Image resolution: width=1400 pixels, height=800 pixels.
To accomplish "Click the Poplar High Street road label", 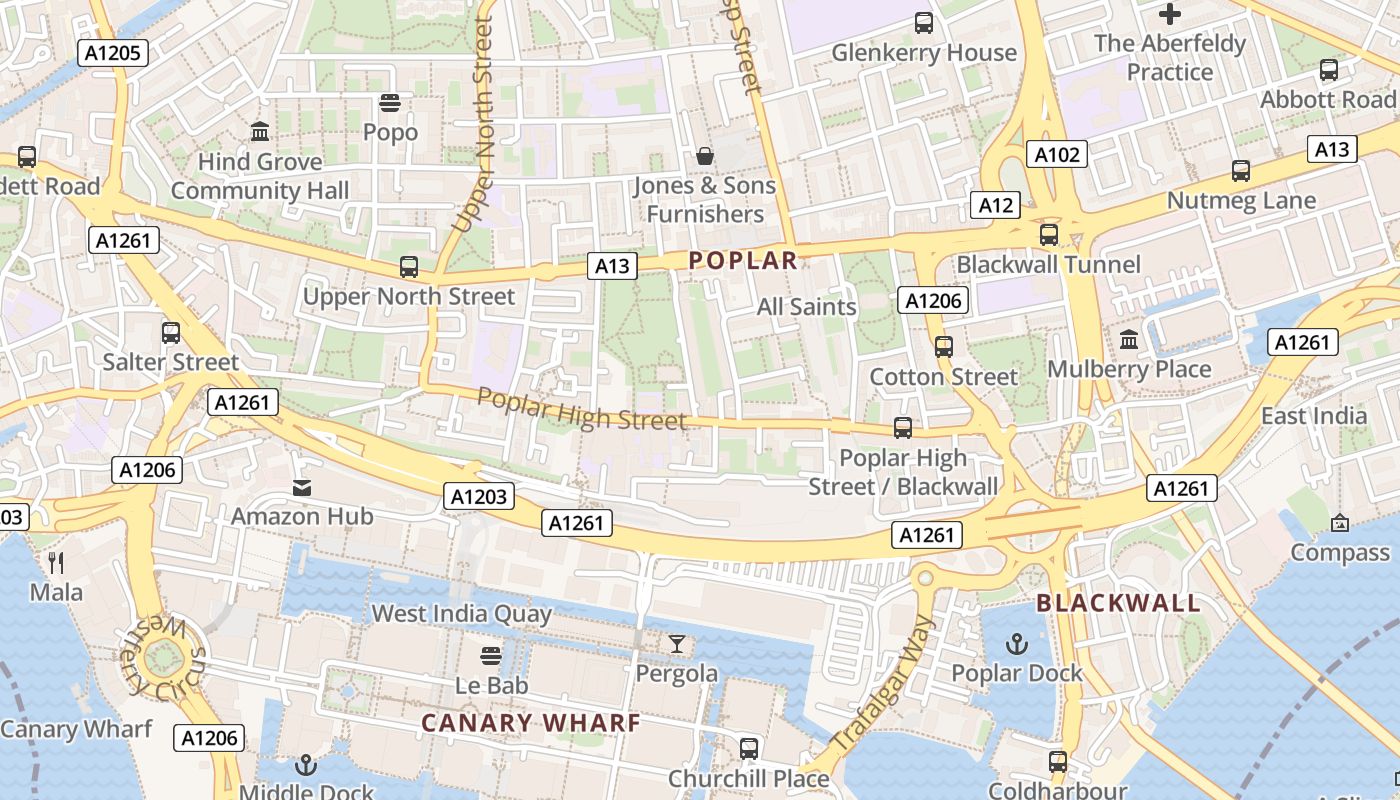I will point(582,408).
